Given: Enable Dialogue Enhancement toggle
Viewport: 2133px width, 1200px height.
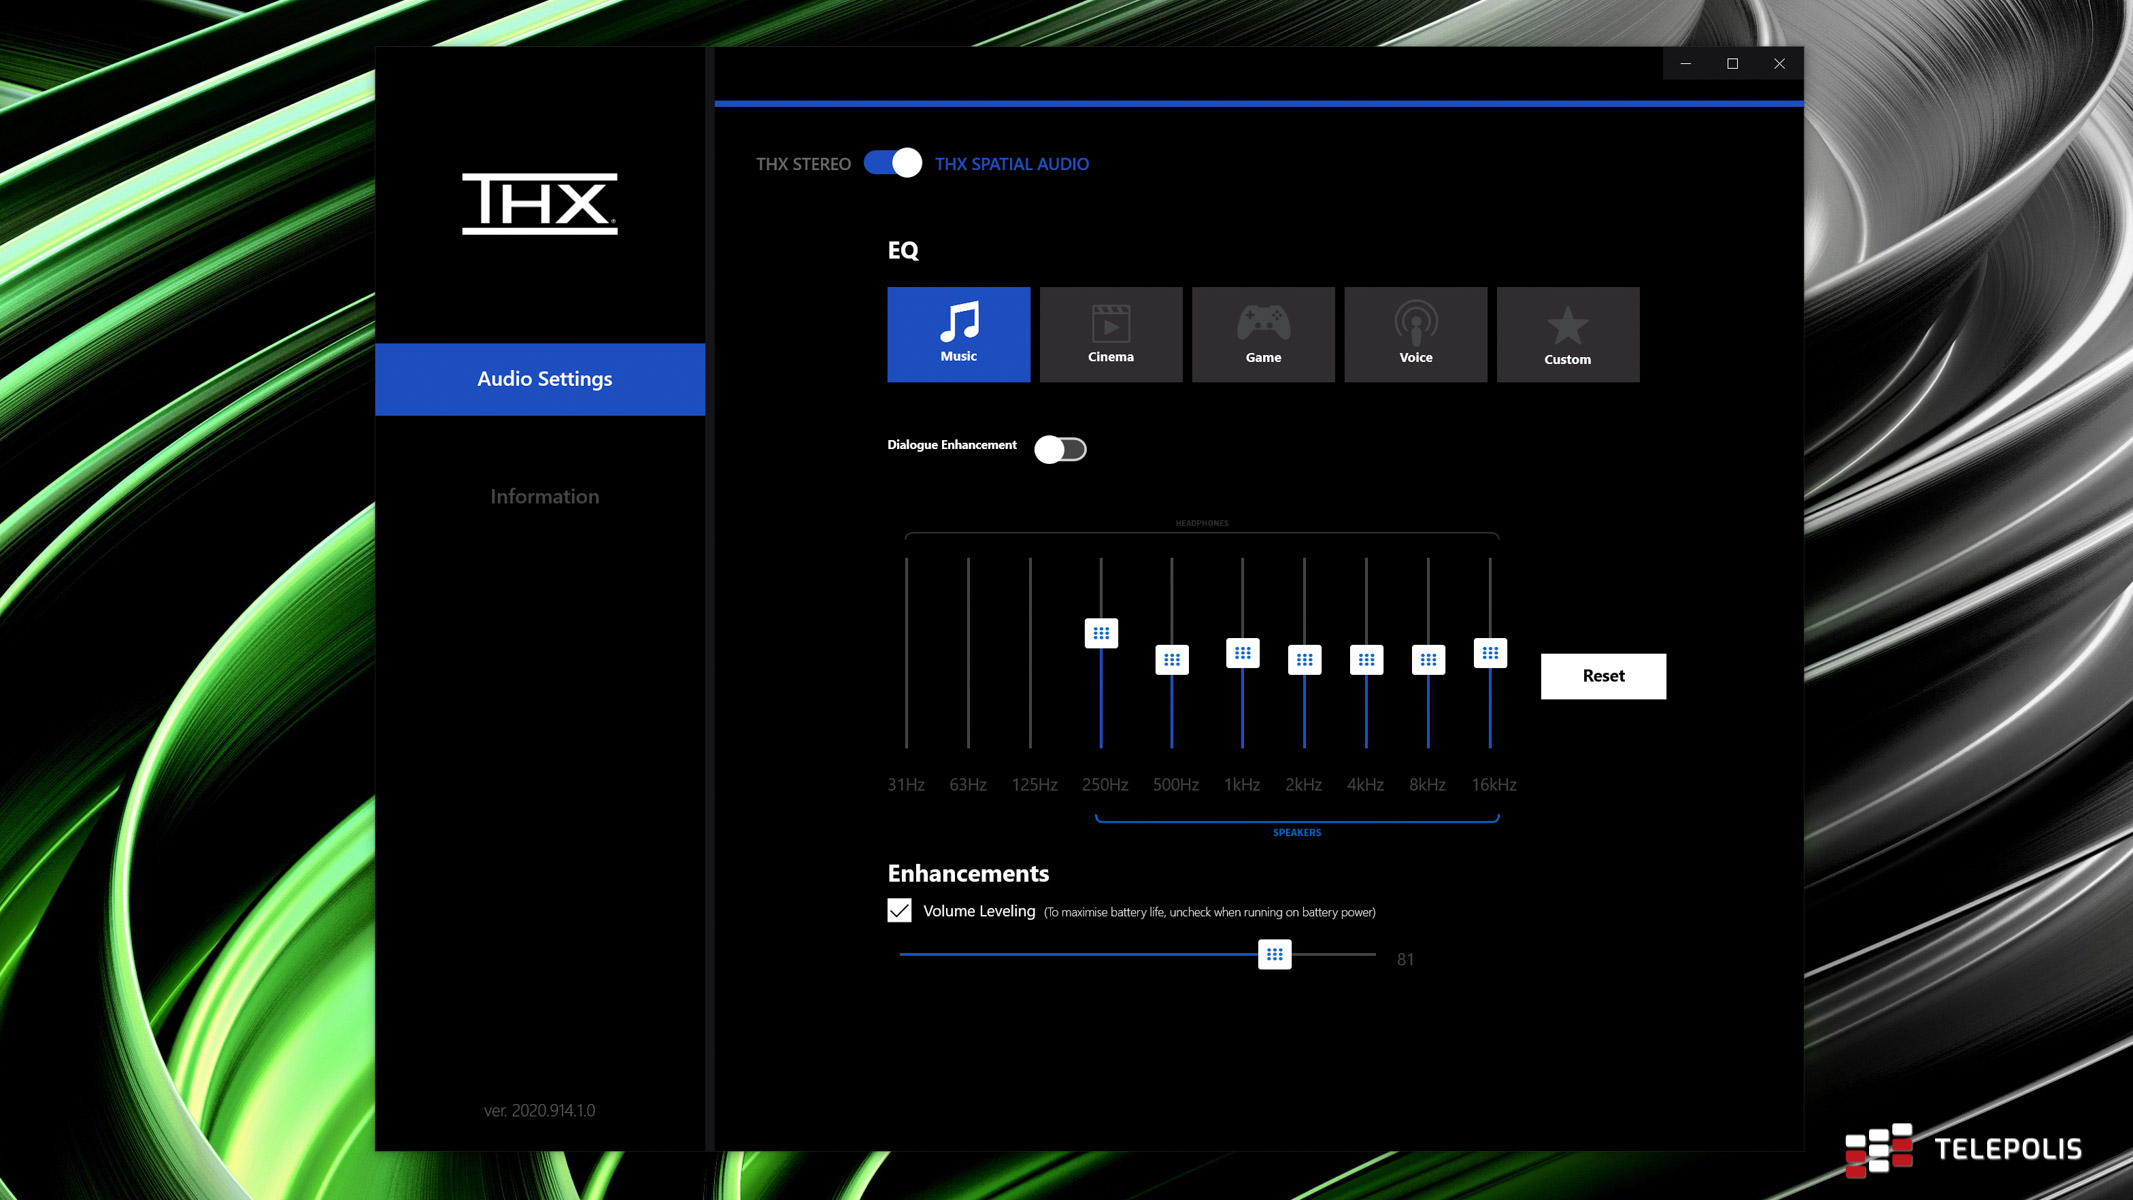Looking at the screenshot, I should 1060,449.
